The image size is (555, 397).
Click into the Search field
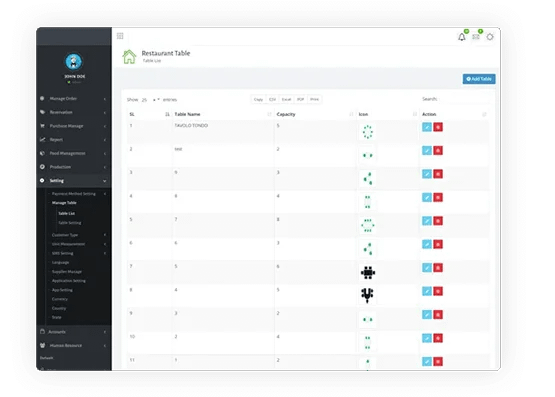(464, 99)
